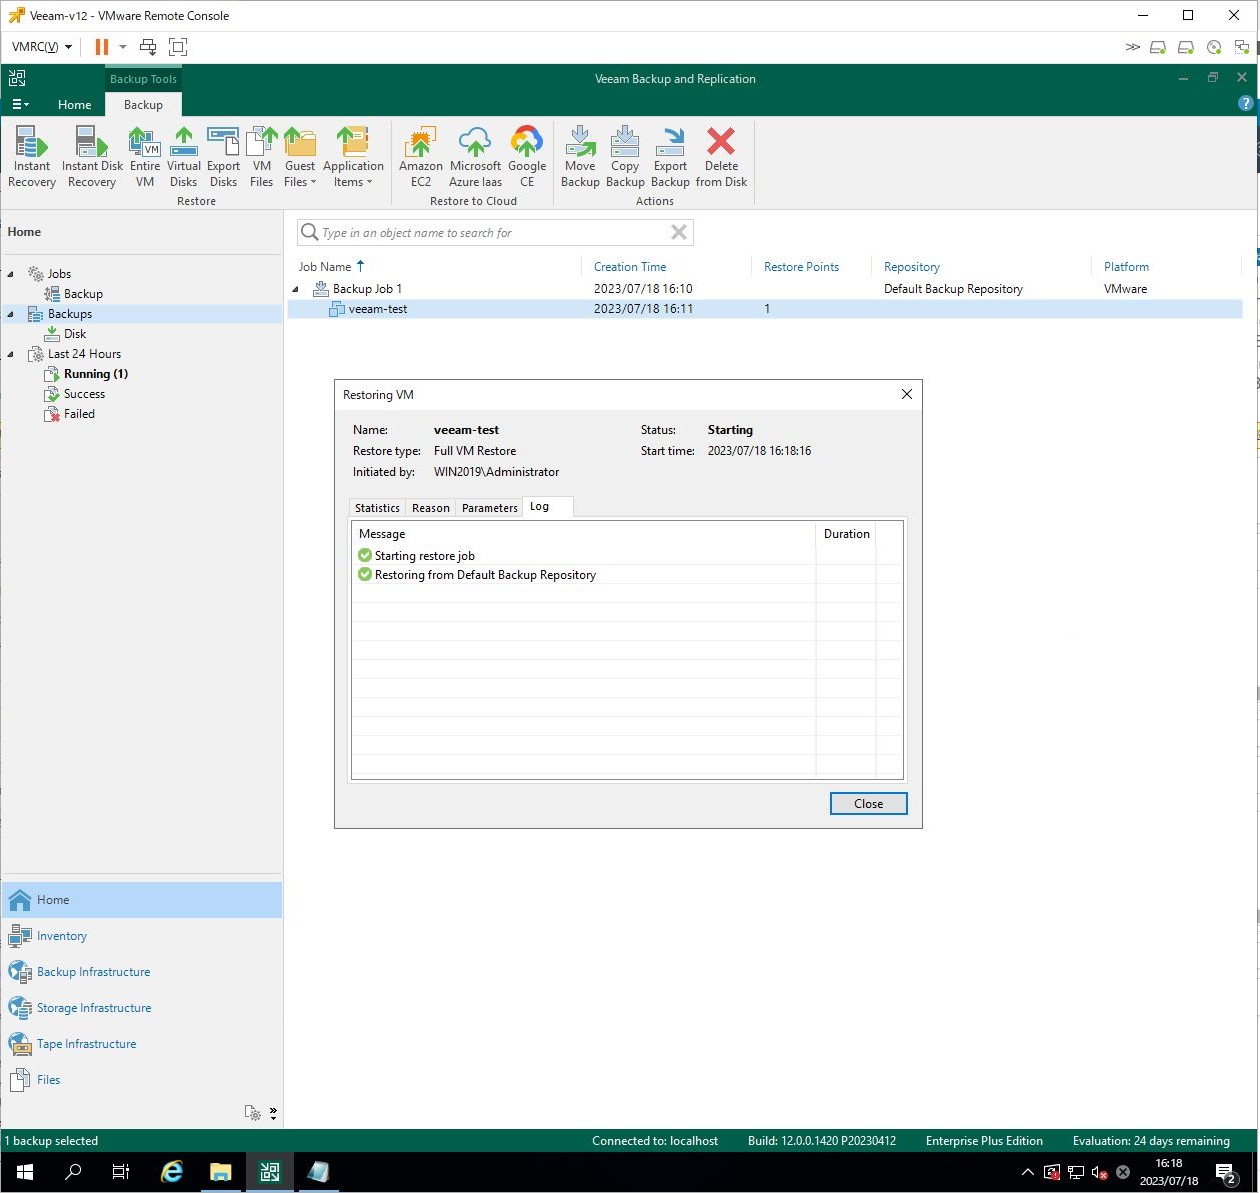This screenshot has height=1193, width=1260.
Task: Click Export Backup action icon
Action: [x=670, y=158]
